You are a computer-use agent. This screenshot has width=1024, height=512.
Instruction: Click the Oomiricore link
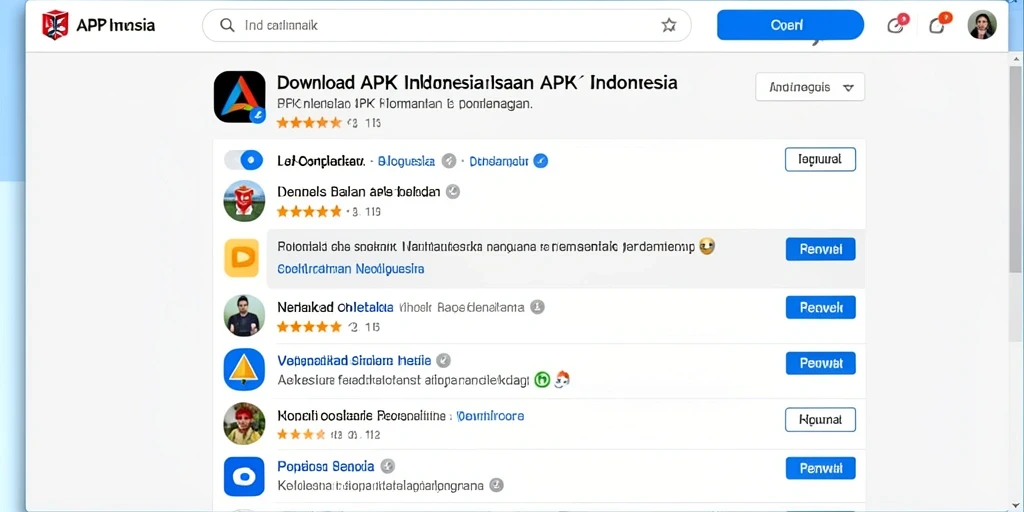coord(490,415)
